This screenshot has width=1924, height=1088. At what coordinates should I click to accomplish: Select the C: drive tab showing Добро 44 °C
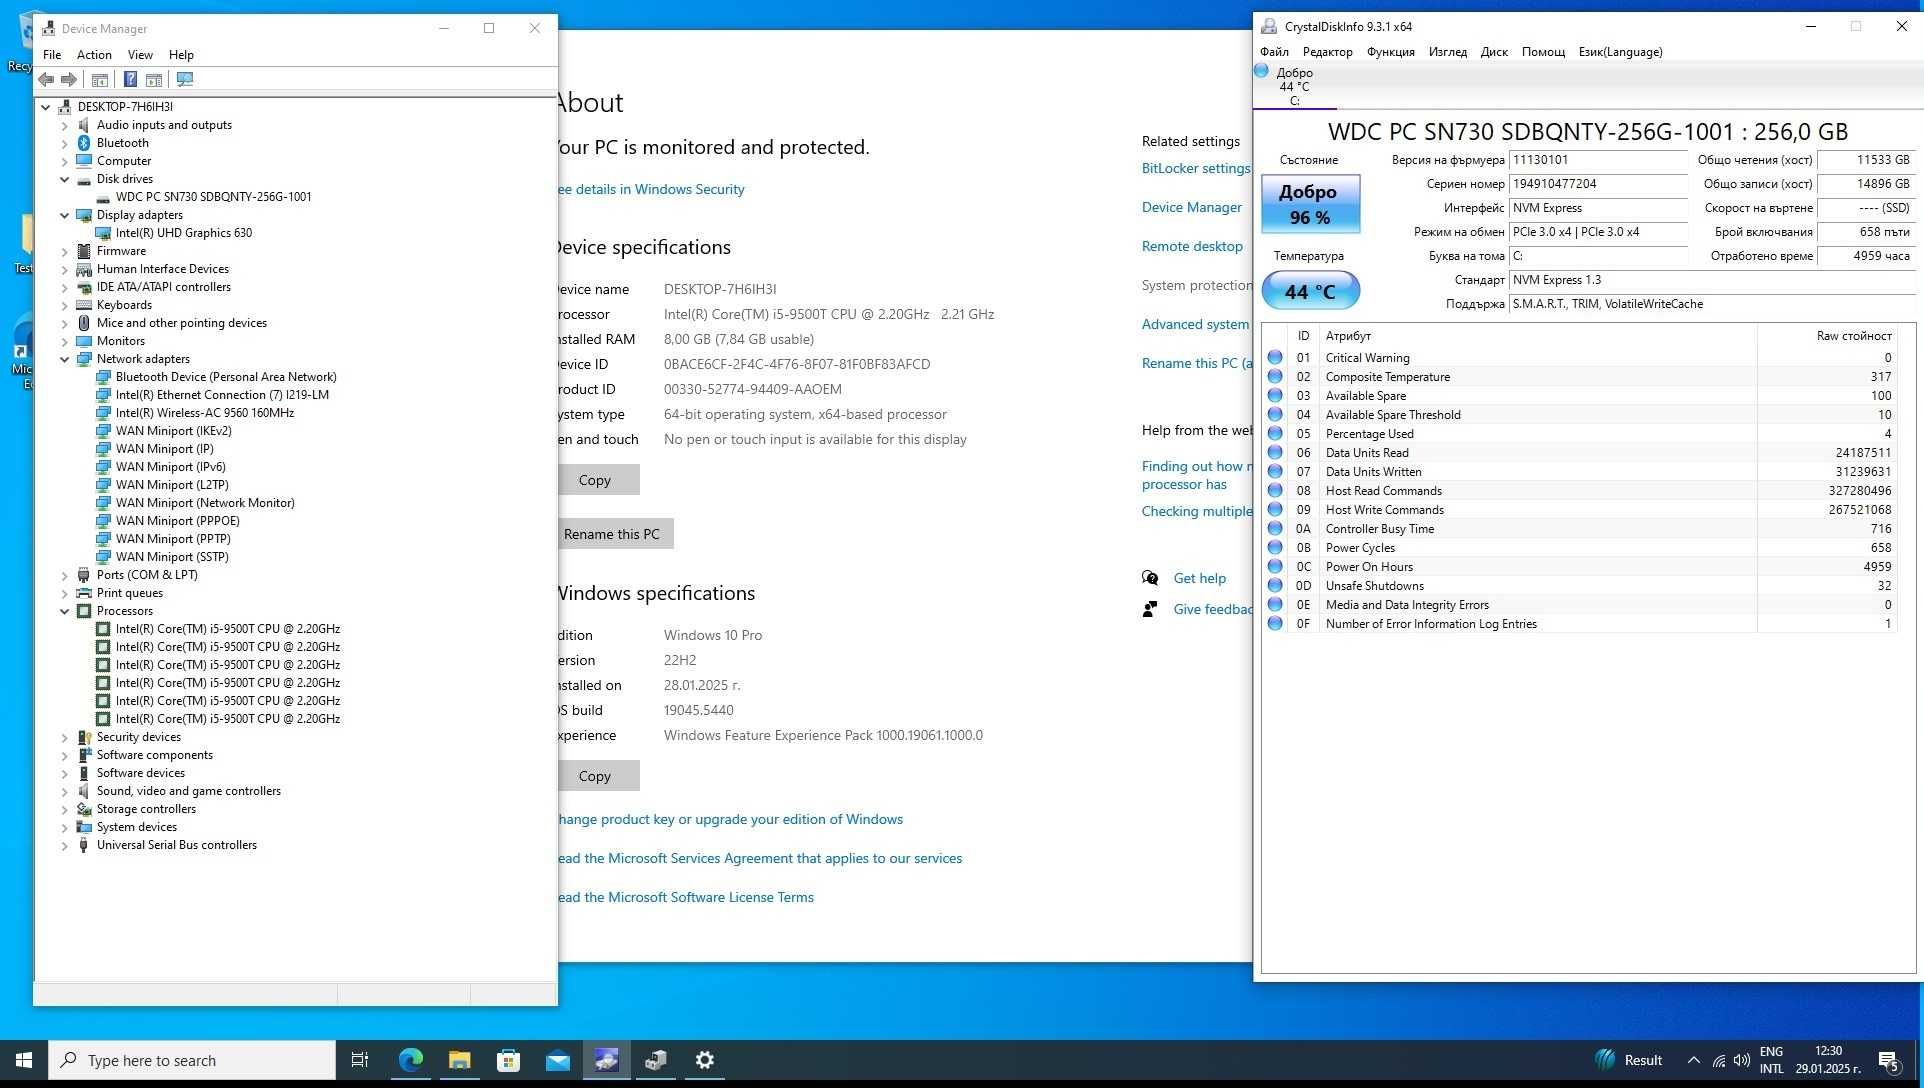pos(1294,86)
